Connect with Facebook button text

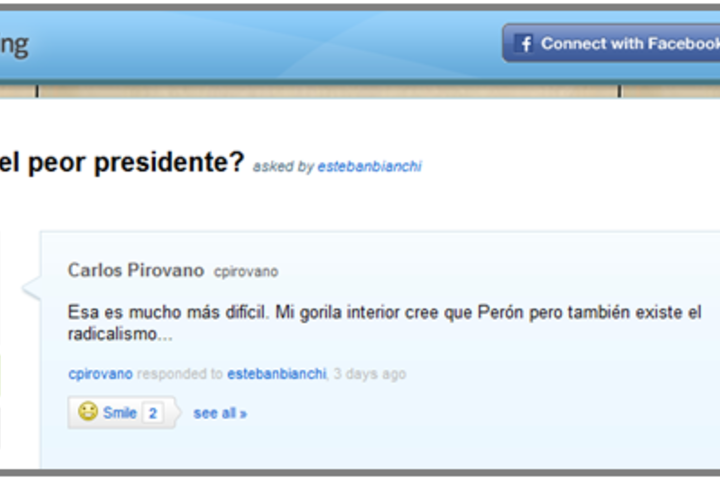coord(630,44)
